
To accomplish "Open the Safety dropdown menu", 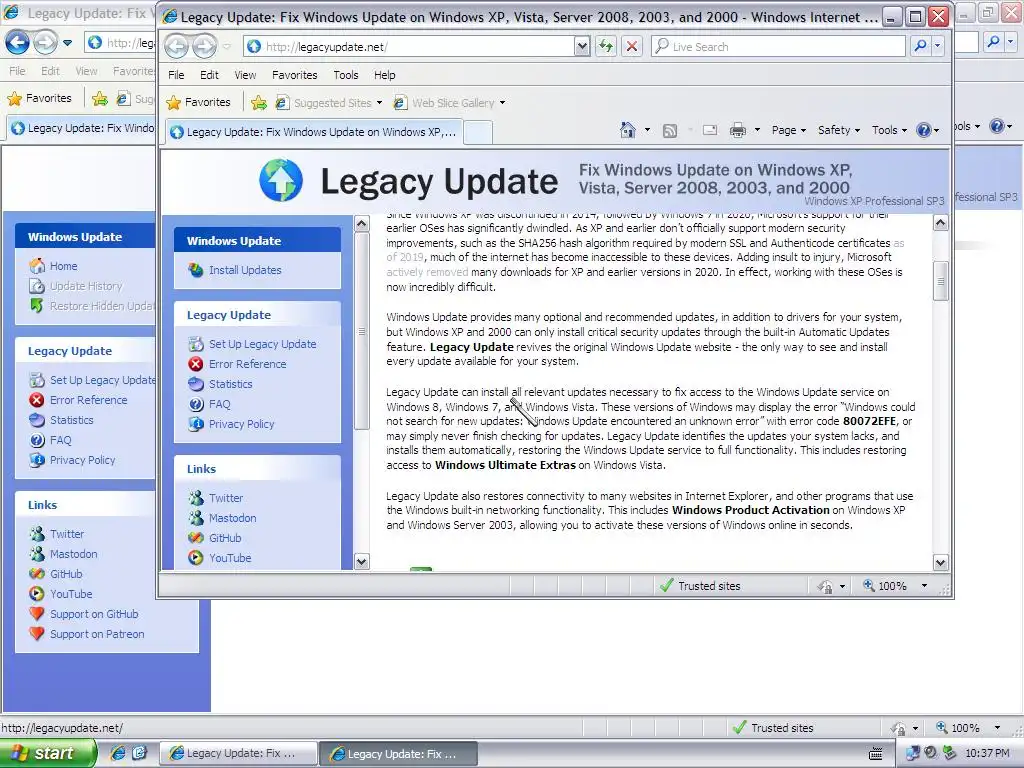I will [839, 130].
